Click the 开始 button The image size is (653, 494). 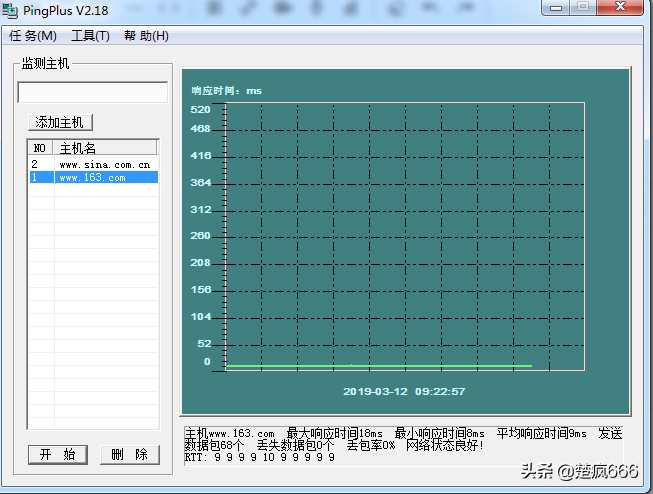click(x=58, y=454)
